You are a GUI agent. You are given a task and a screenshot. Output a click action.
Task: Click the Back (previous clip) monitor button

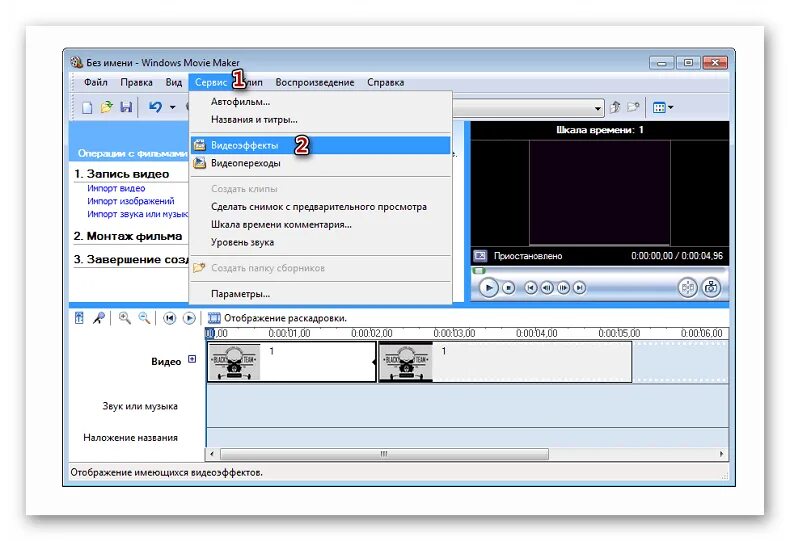point(531,288)
